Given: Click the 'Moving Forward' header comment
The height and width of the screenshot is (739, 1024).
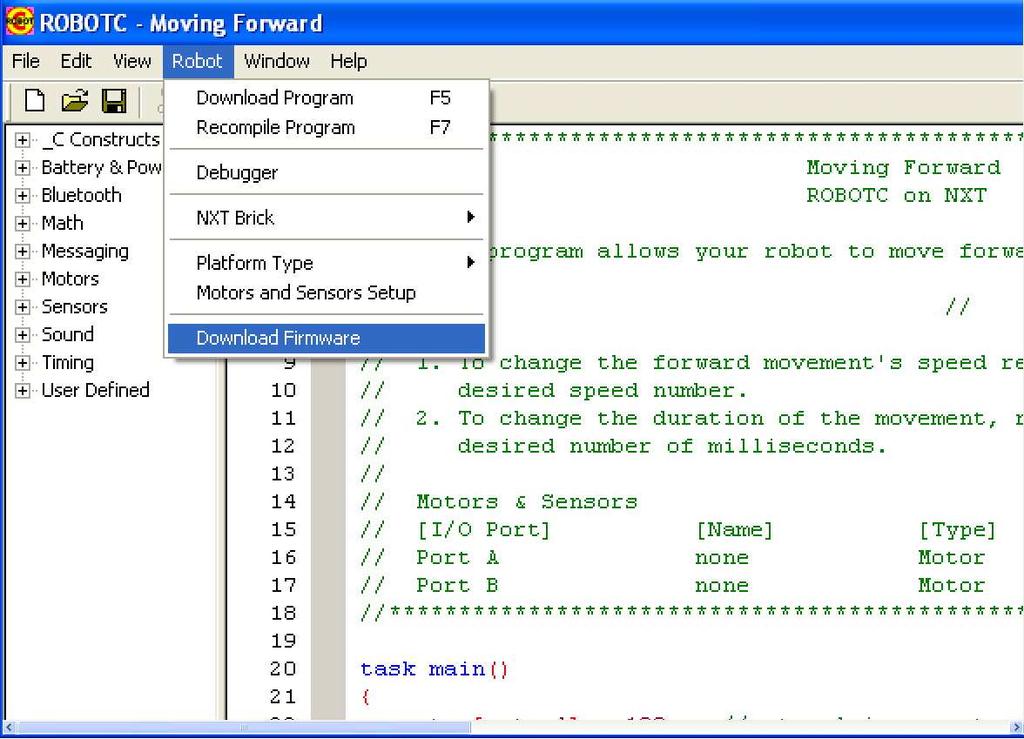Looking at the screenshot, I should [903, 168].
